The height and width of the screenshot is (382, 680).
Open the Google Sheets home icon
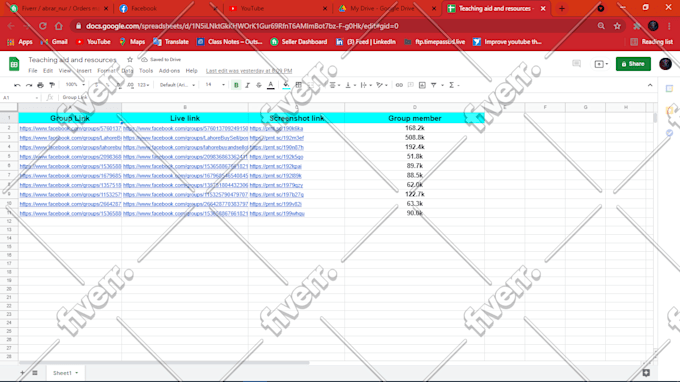click(14, 64)
